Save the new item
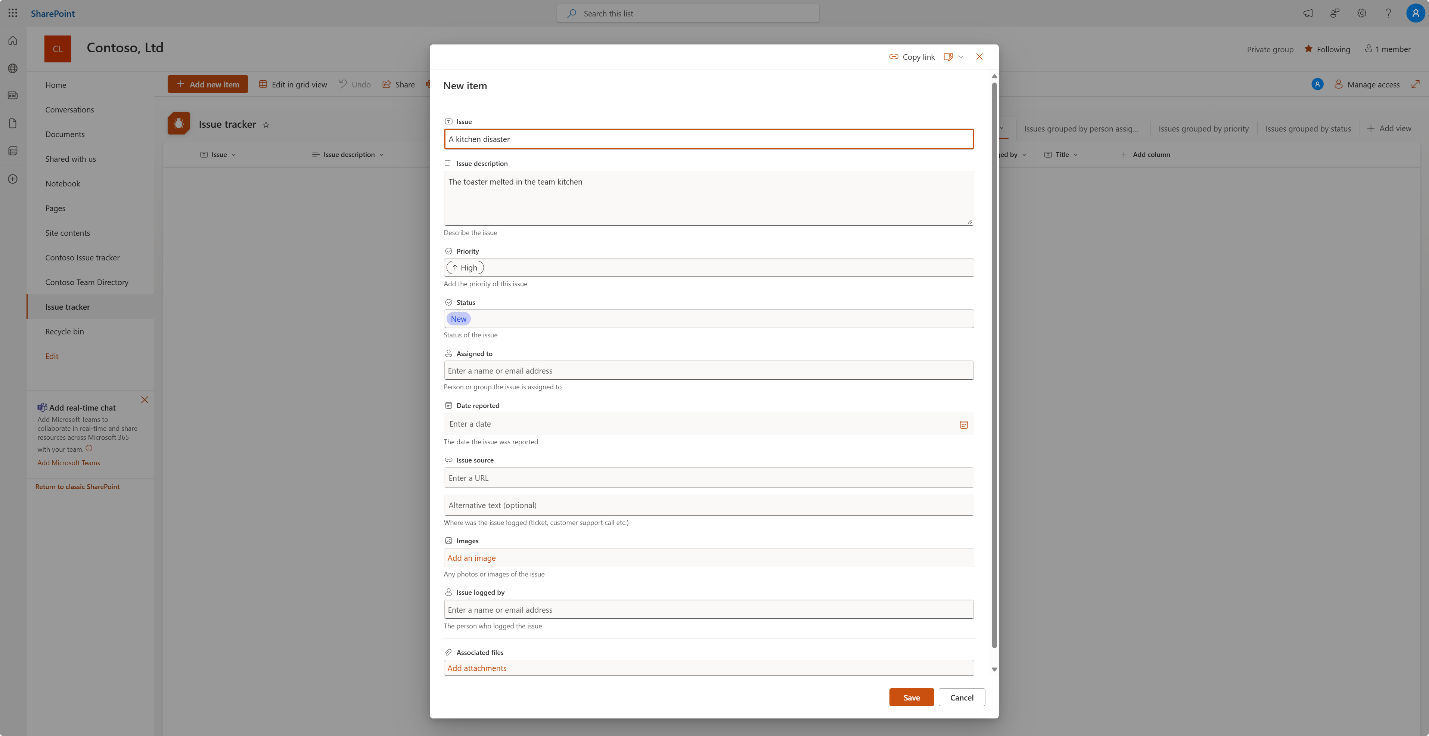 pos(911,697)
